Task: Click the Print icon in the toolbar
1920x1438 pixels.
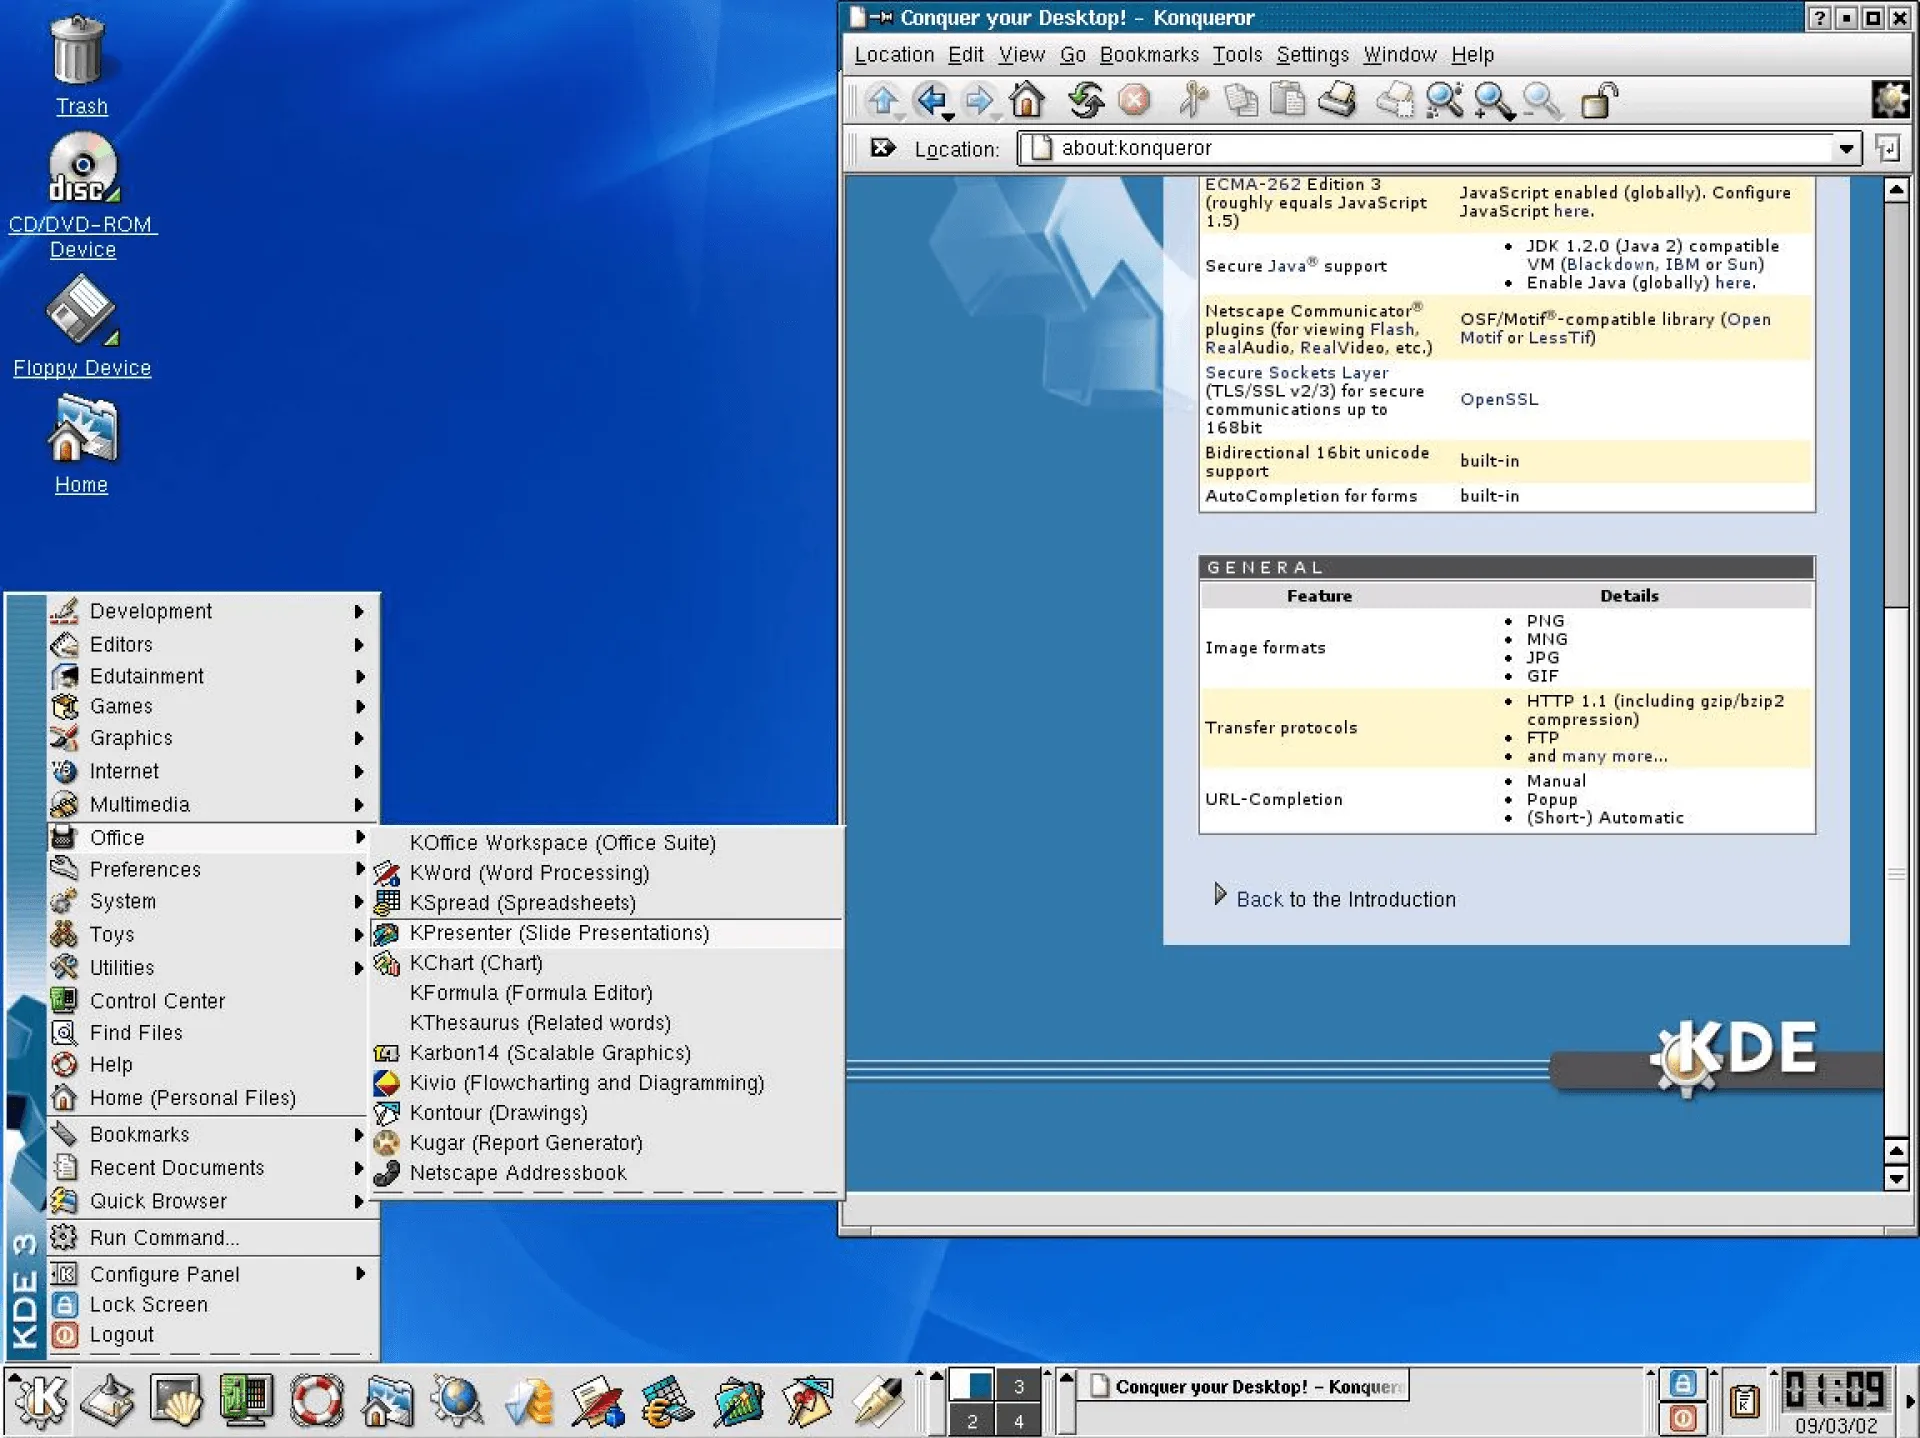Action: click(x=1338, y=101)
